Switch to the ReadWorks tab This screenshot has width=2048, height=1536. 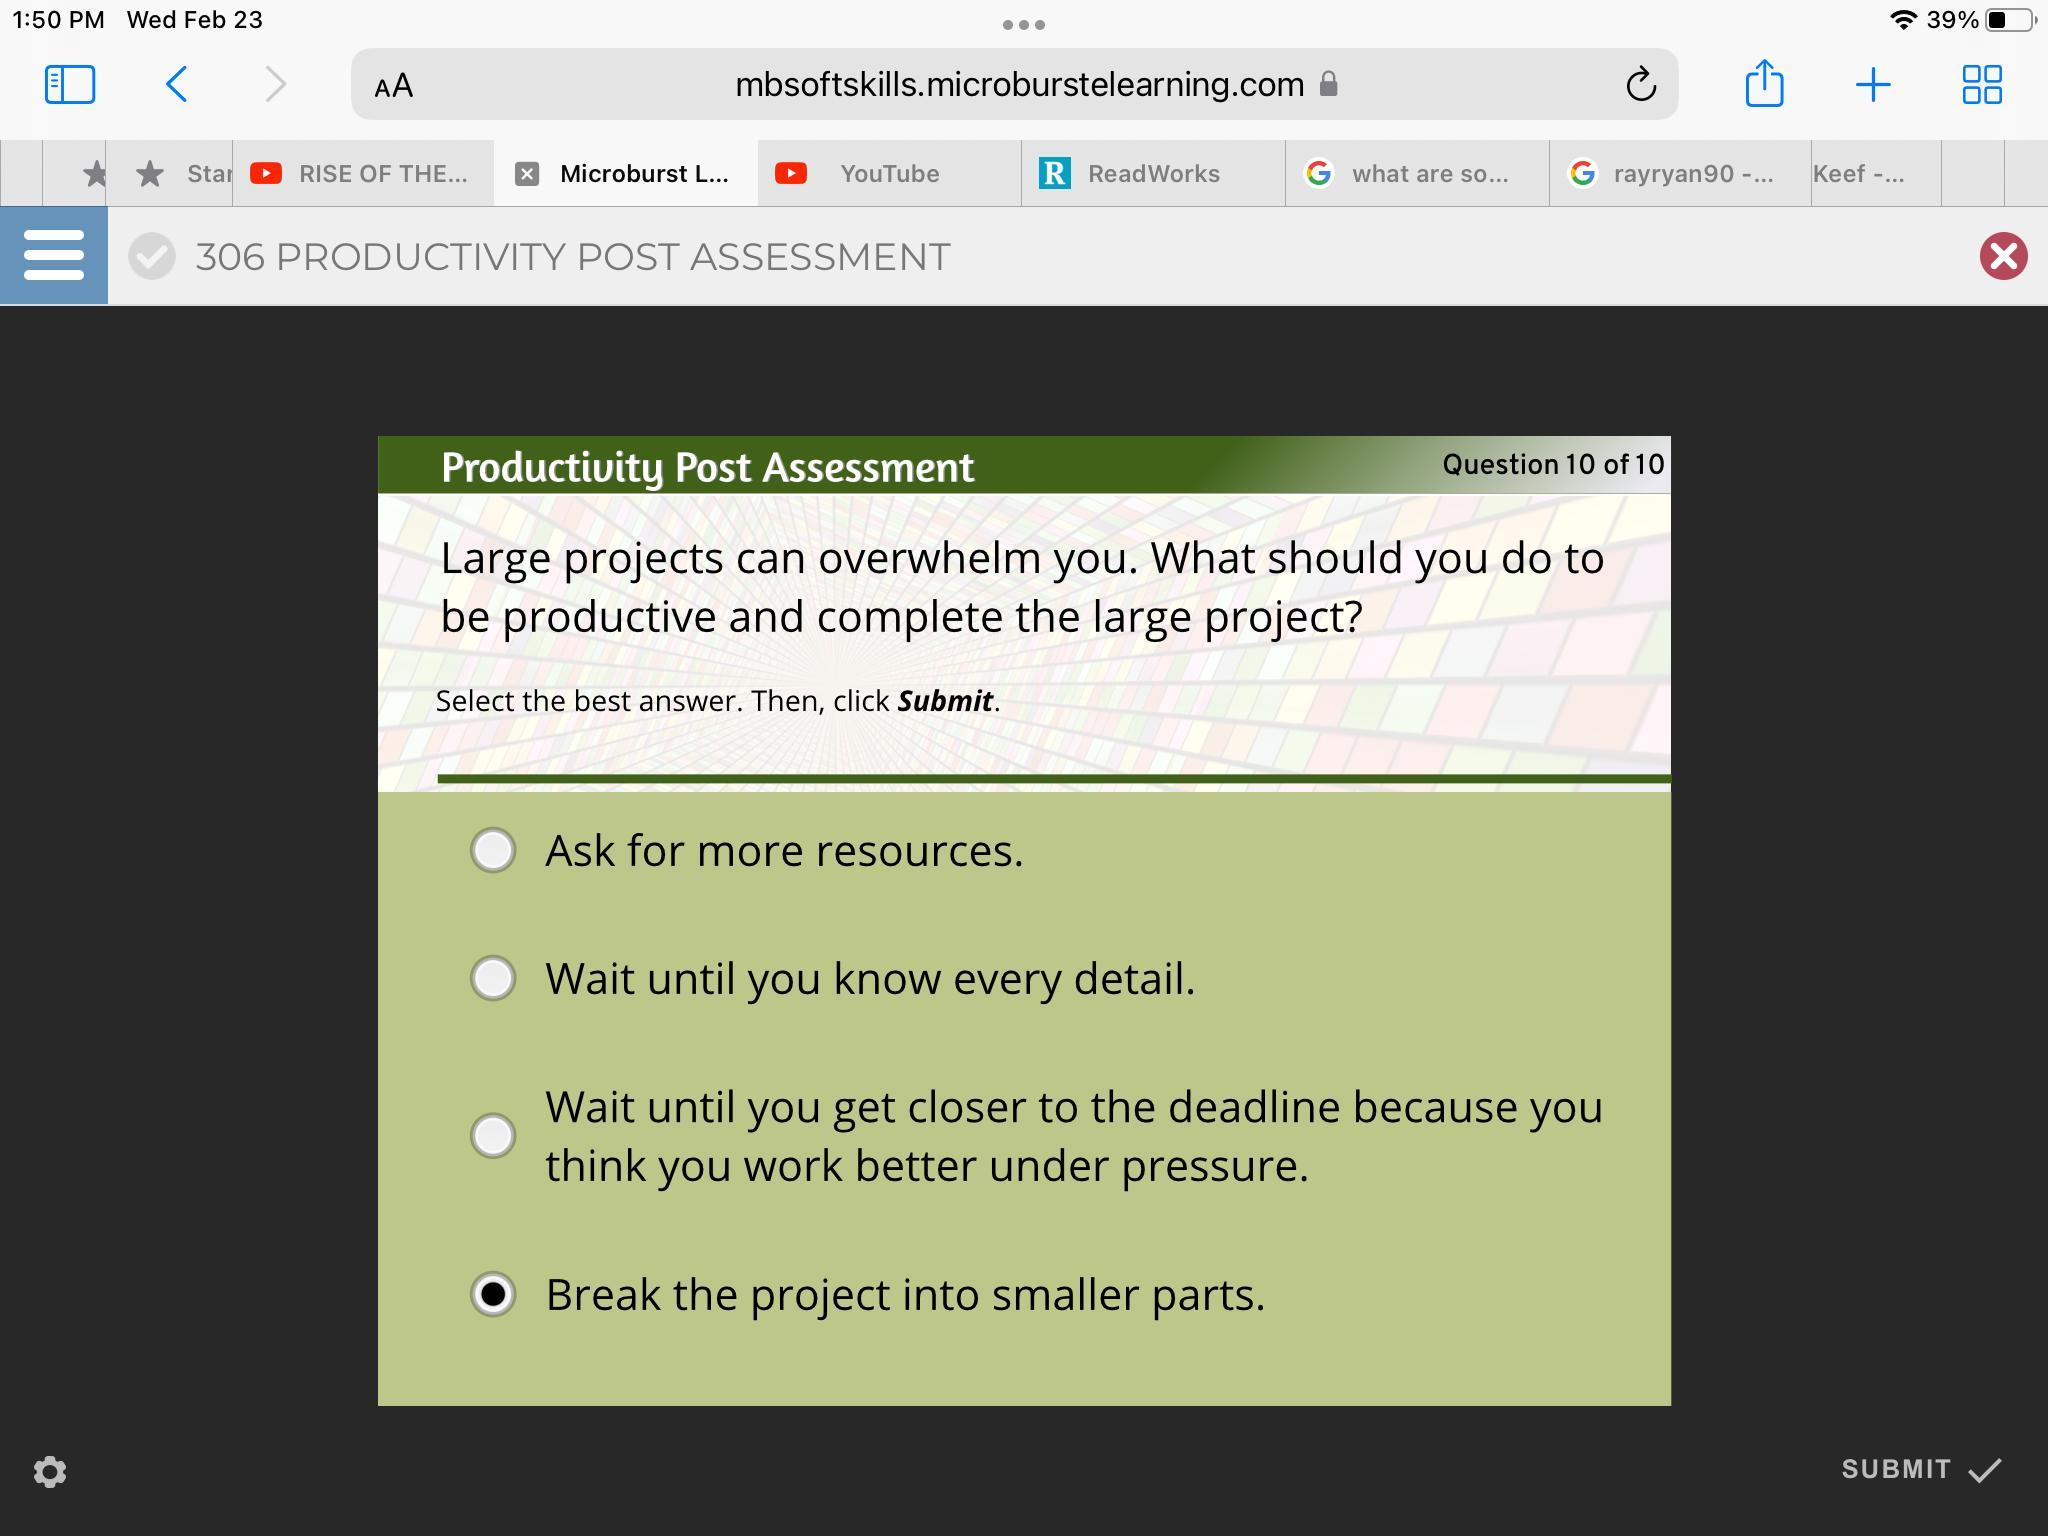tap(1152, 174)
